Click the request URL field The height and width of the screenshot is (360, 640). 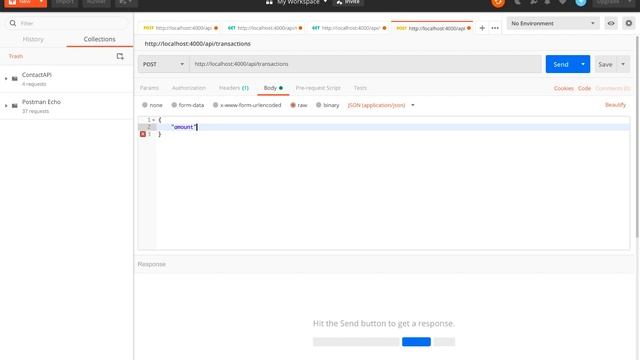coord(365,64)
